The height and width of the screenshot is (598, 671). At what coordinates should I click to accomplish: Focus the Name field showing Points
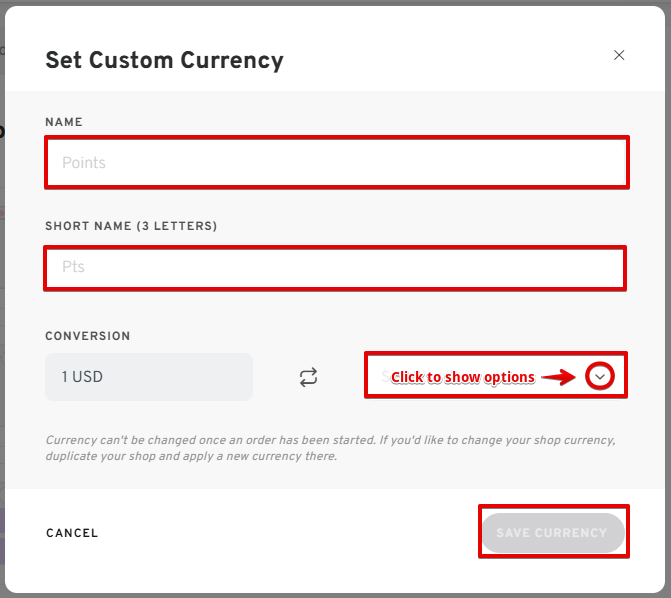336,162
